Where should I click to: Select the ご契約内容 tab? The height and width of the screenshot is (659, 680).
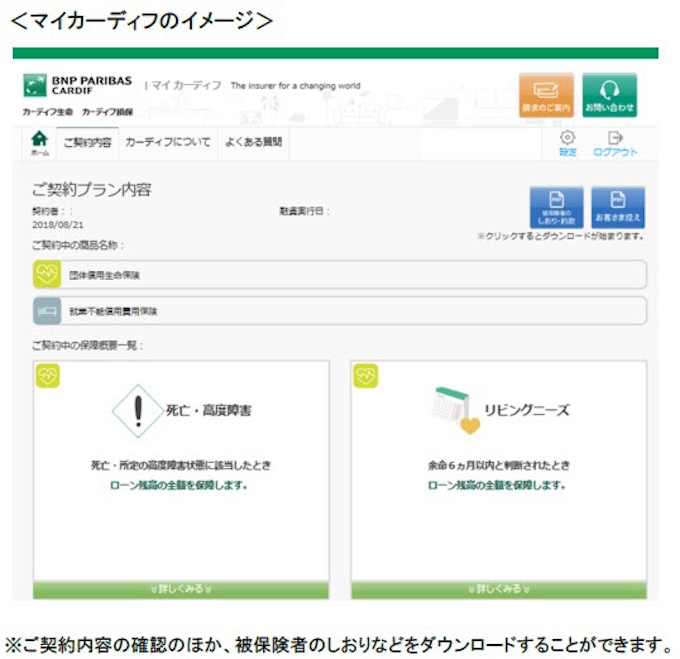point(87,143)
